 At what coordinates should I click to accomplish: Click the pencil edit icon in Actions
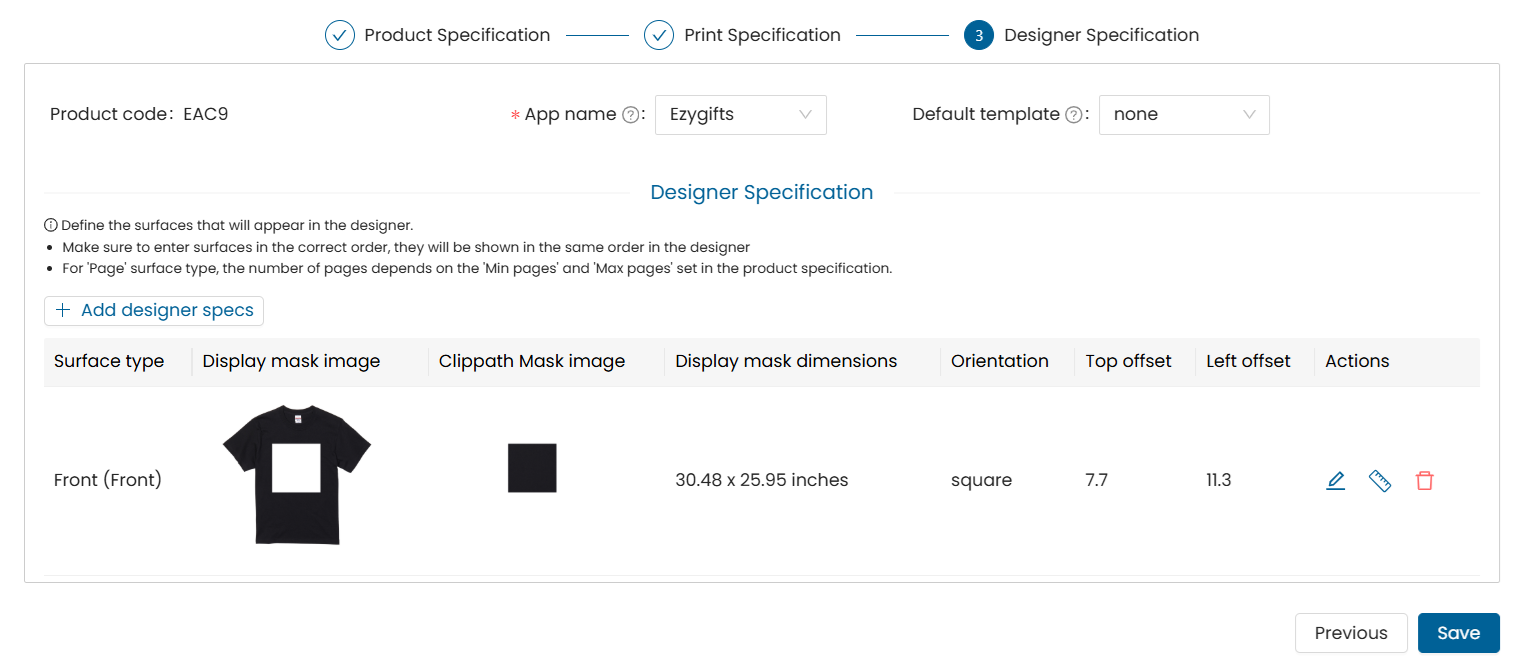coord(1335,481)
